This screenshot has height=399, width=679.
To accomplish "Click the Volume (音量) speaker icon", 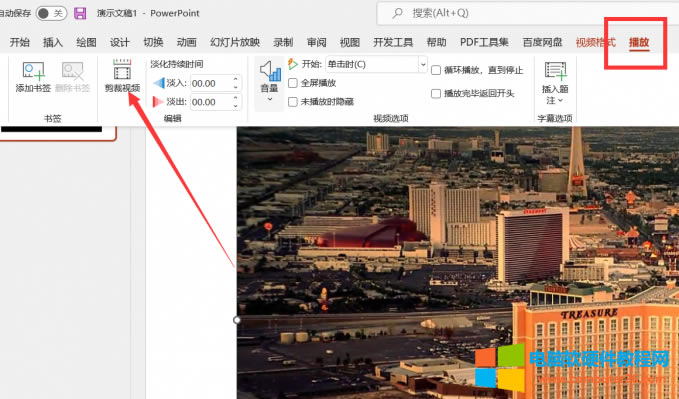I will click(269, 71).
